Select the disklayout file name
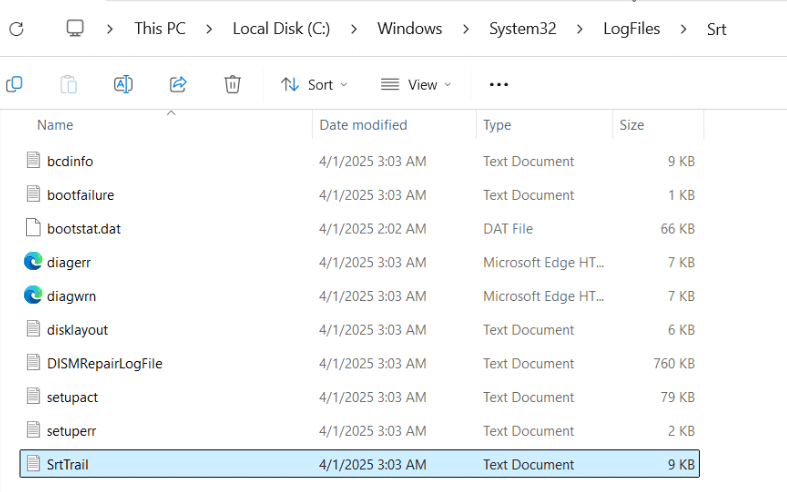The width and height of the screenshot is (787, 492). 77,330
